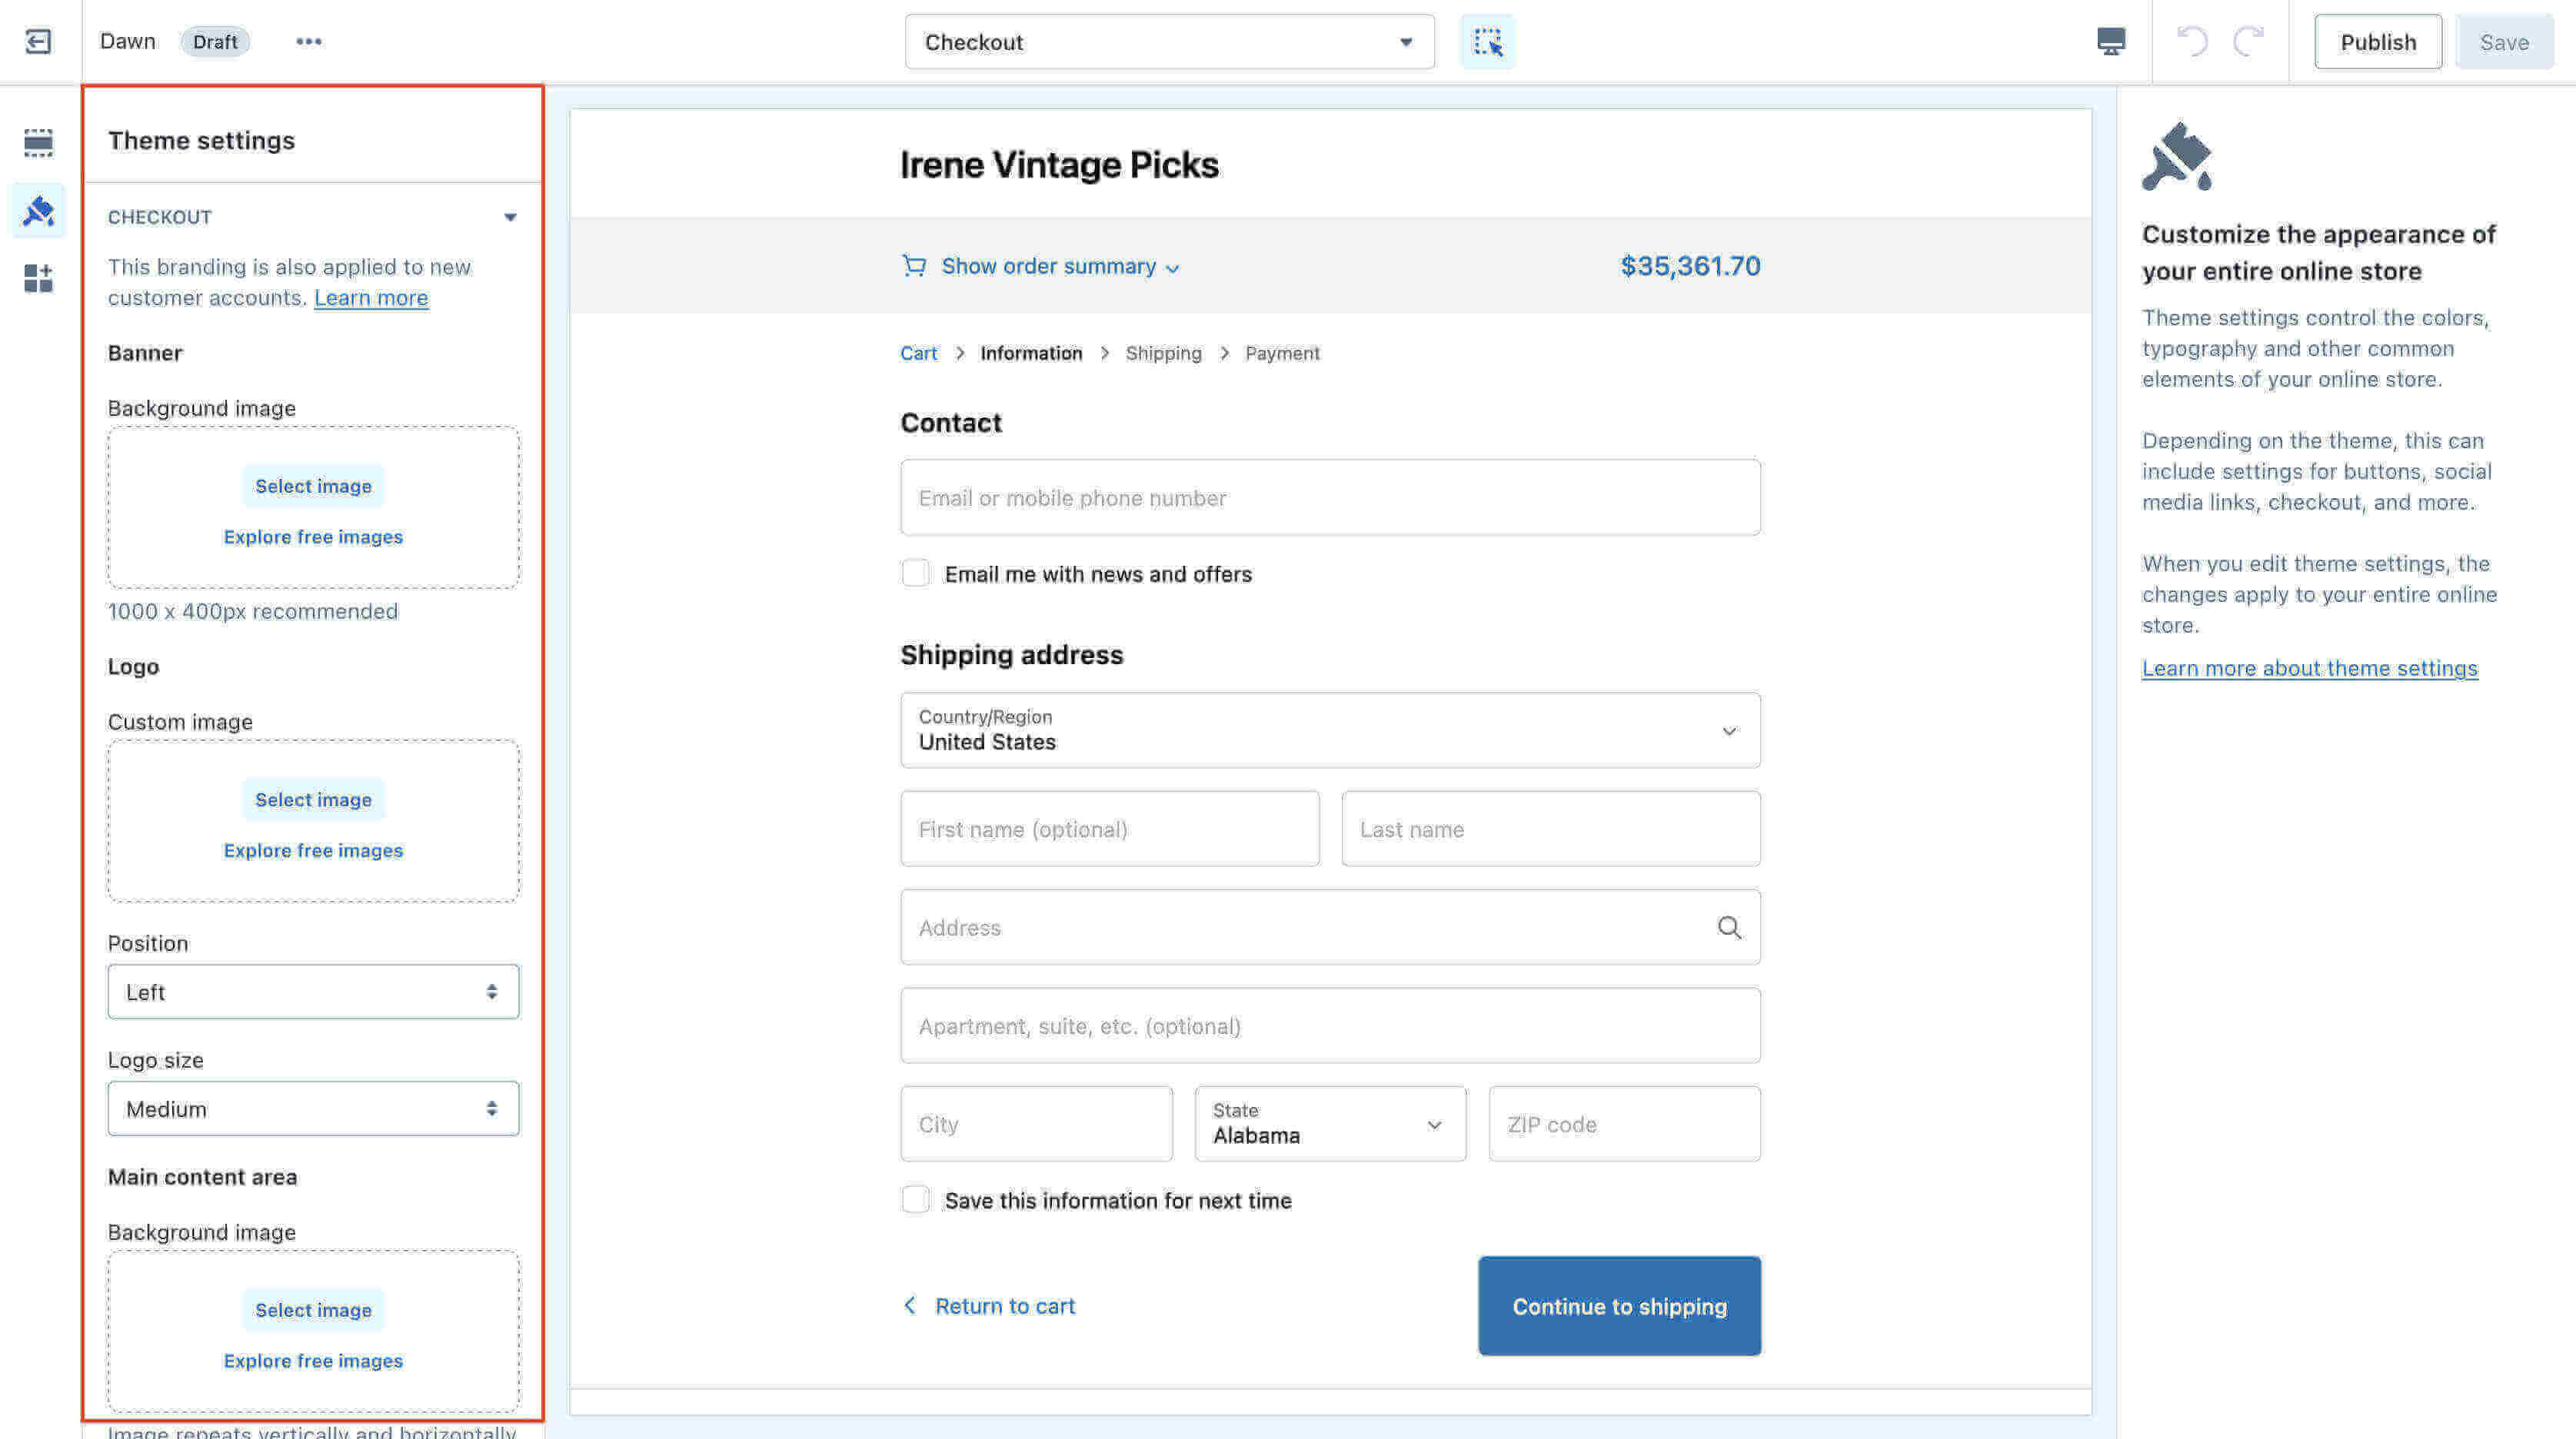Click the Theme settings panel heading

(201, 140)
